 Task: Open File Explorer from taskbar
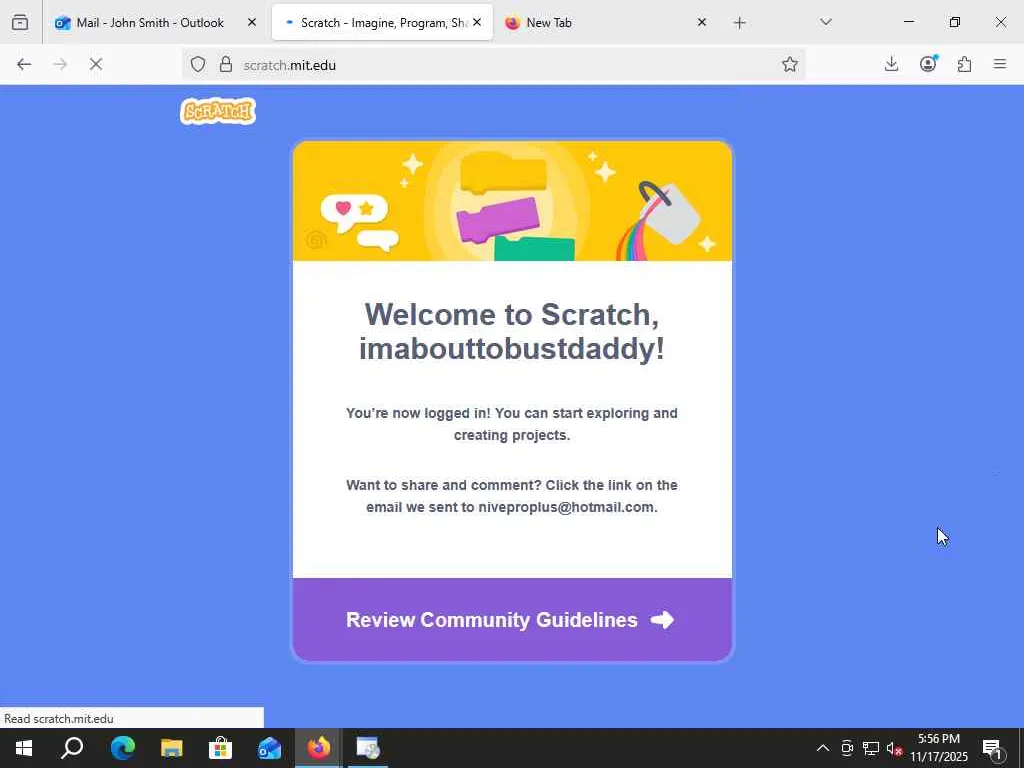pyautogui.click(x=171, y=748)
